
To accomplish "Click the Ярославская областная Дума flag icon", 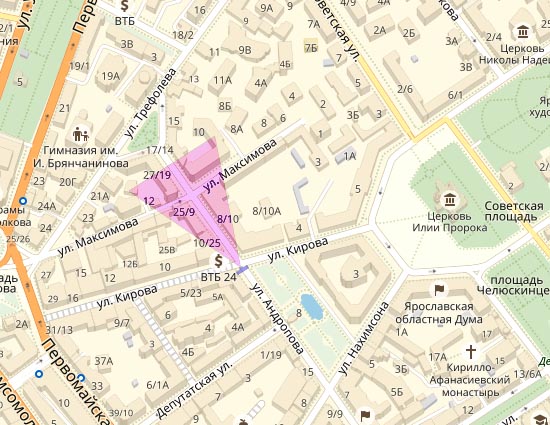I will (440, 291).
